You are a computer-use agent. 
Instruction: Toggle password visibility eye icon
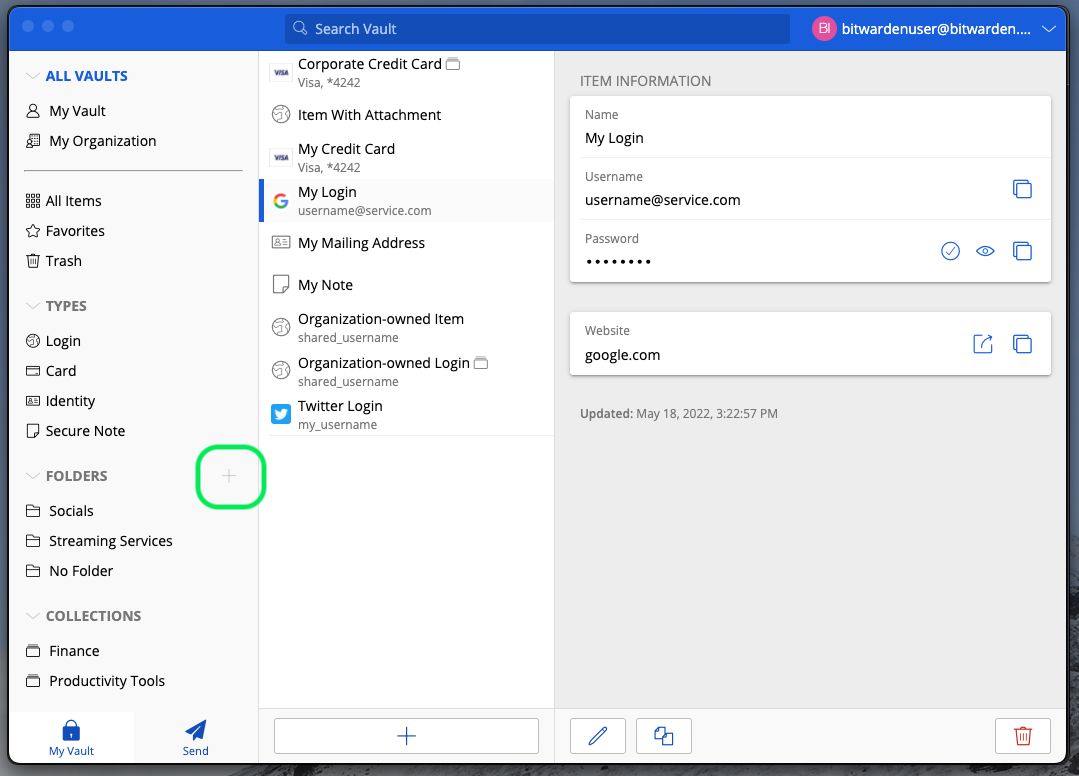985,251
